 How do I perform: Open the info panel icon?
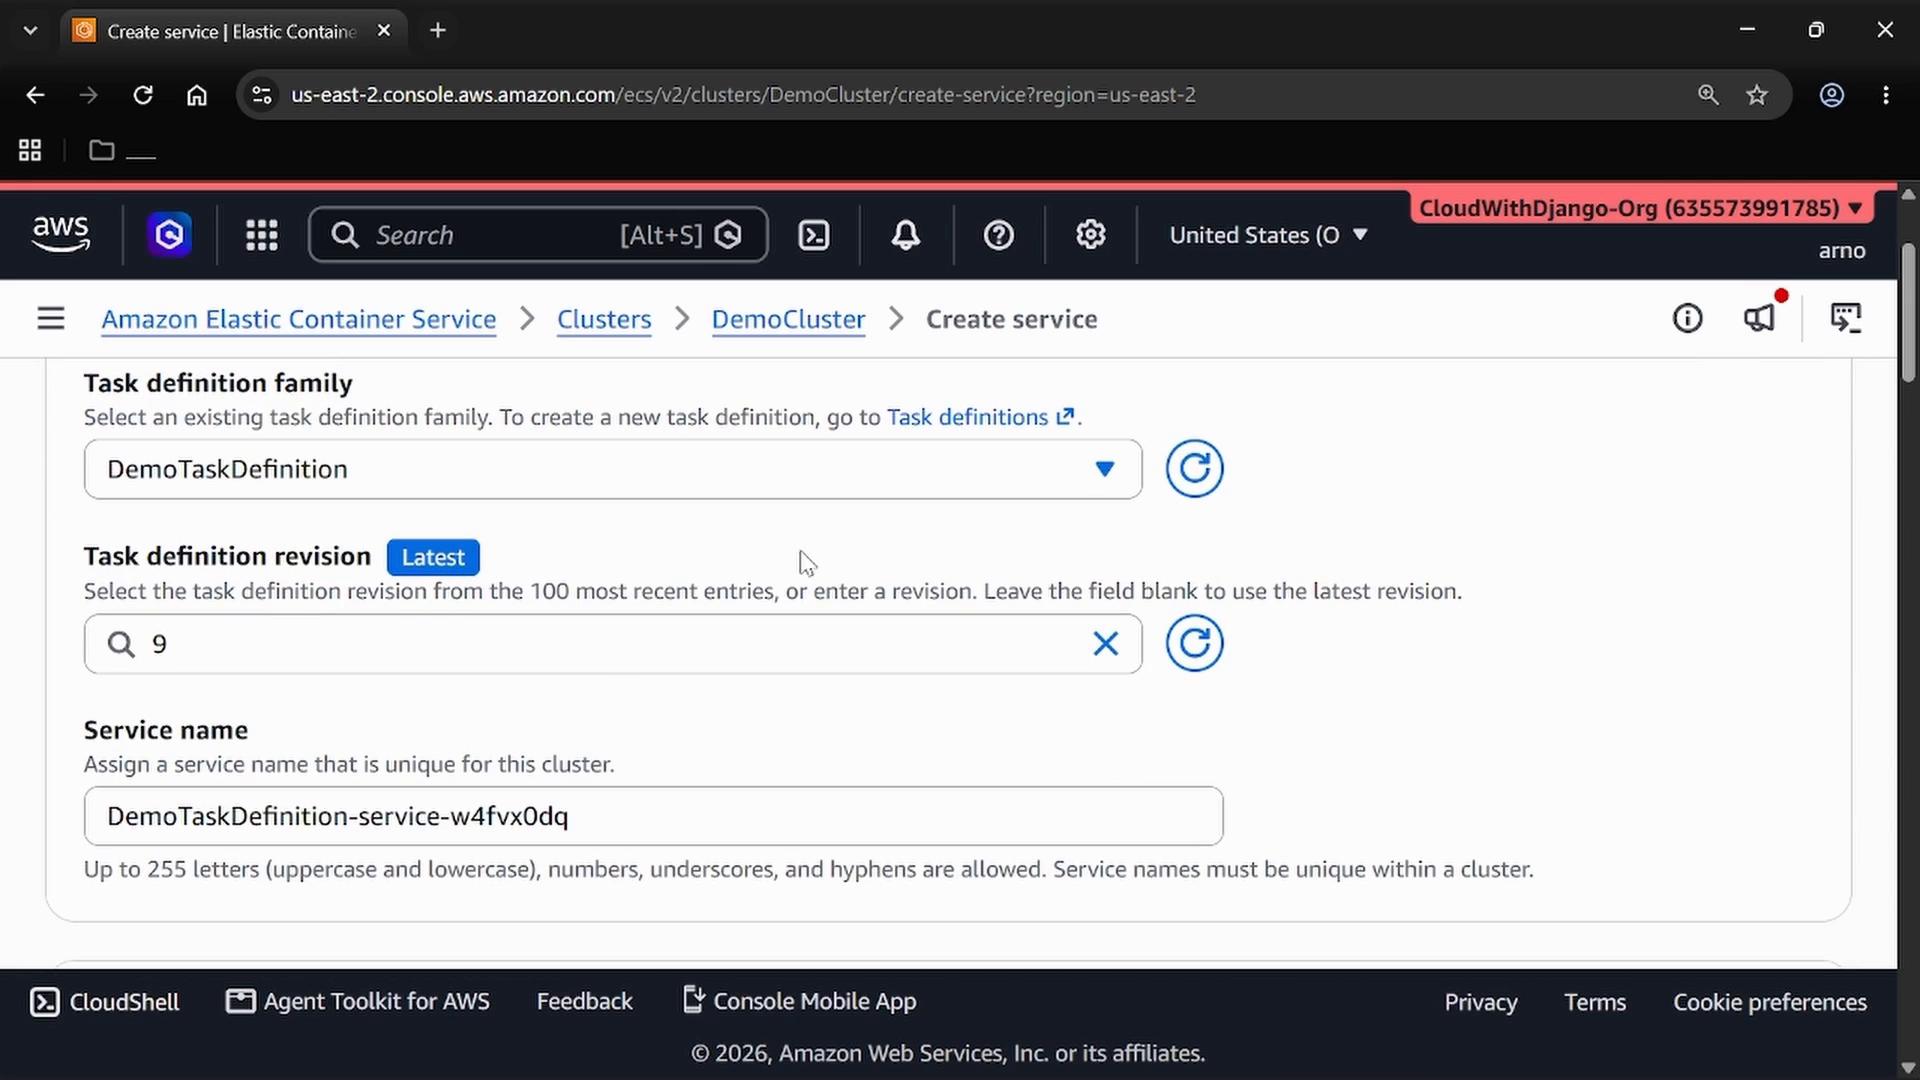pyautogui.click(x=1687, y=318)
